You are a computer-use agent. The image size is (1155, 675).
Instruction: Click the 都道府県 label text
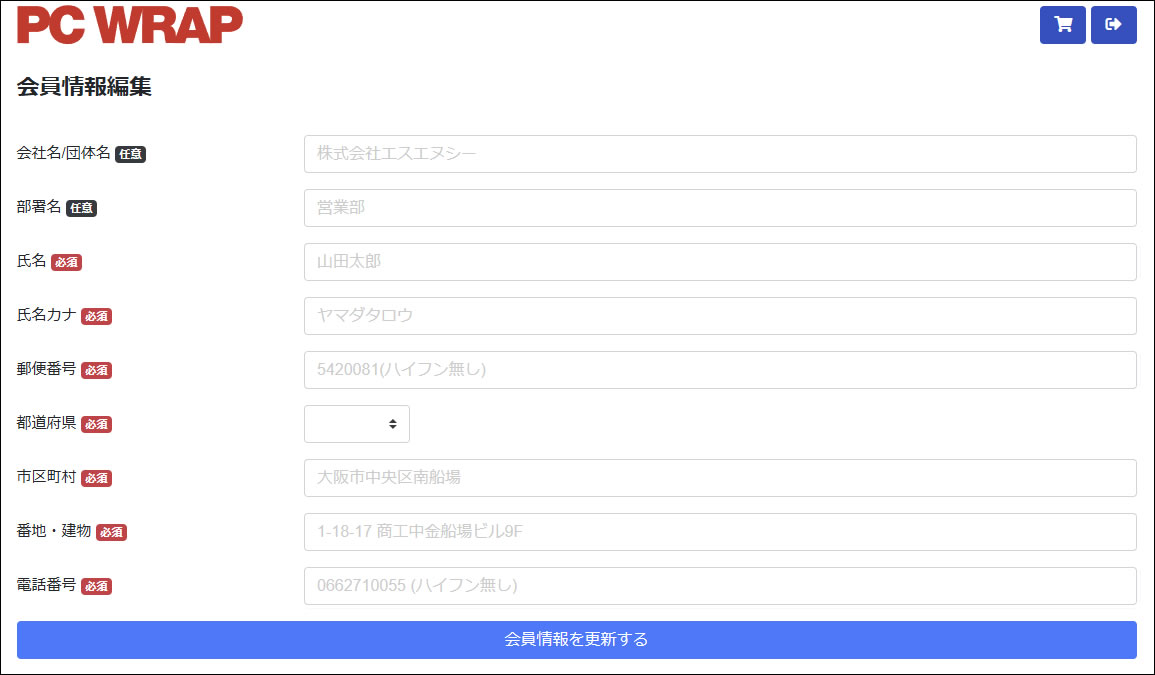coord(46,423)
